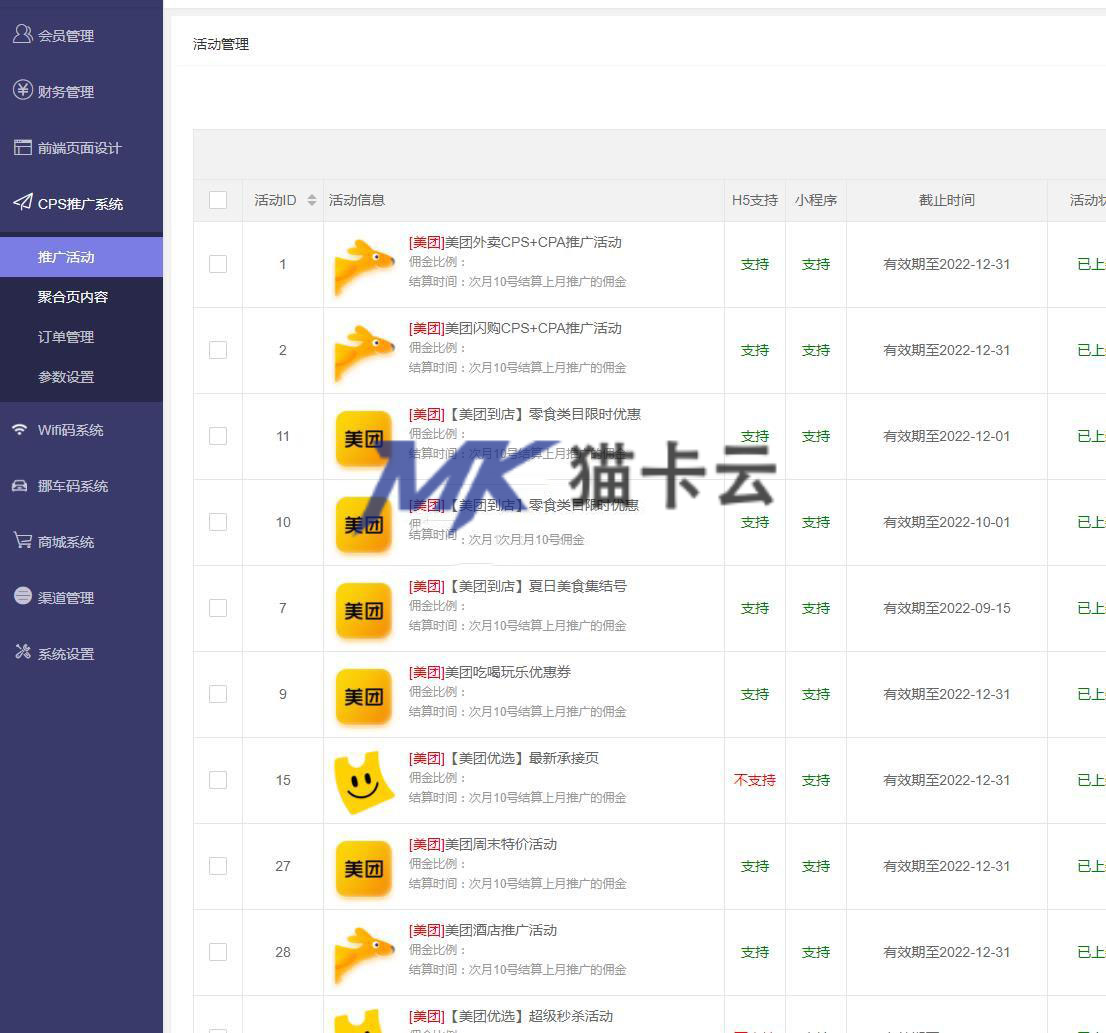Screen dimensions: 1106x1033
Task: Tick the checkbox for activity 9
Action: pos(218,695)
